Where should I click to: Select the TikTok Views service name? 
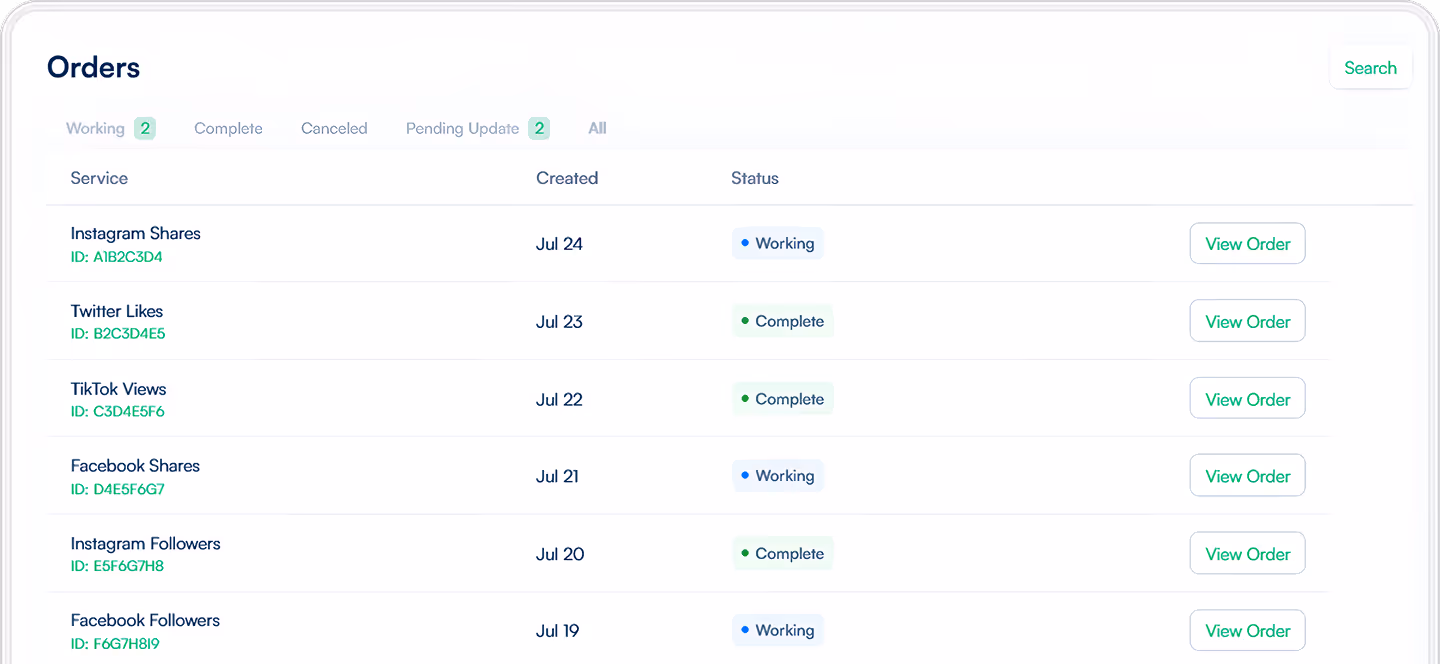tap(118, 389)
